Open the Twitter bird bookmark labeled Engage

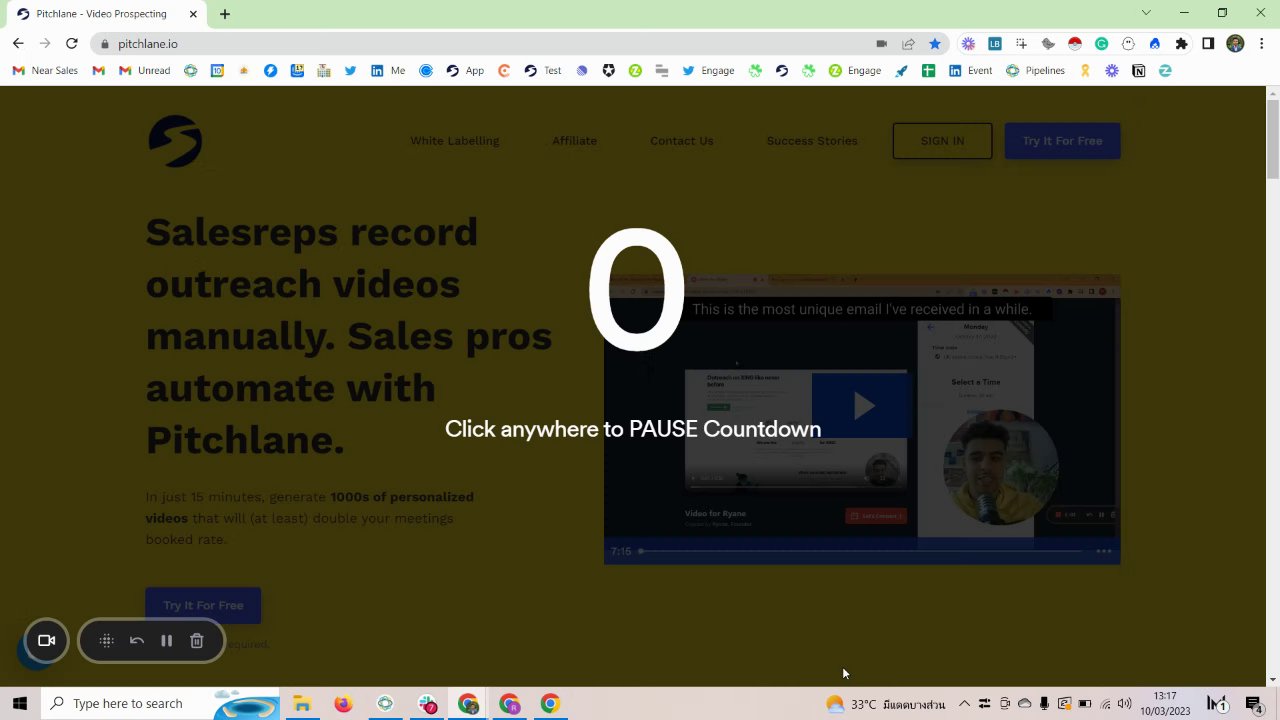[708, 71]
